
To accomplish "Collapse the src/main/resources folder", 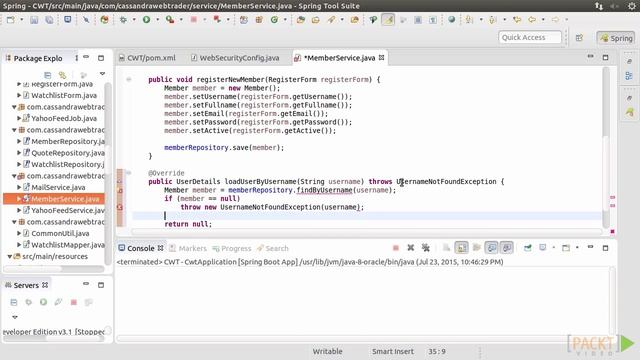I will tap(10, 257).
